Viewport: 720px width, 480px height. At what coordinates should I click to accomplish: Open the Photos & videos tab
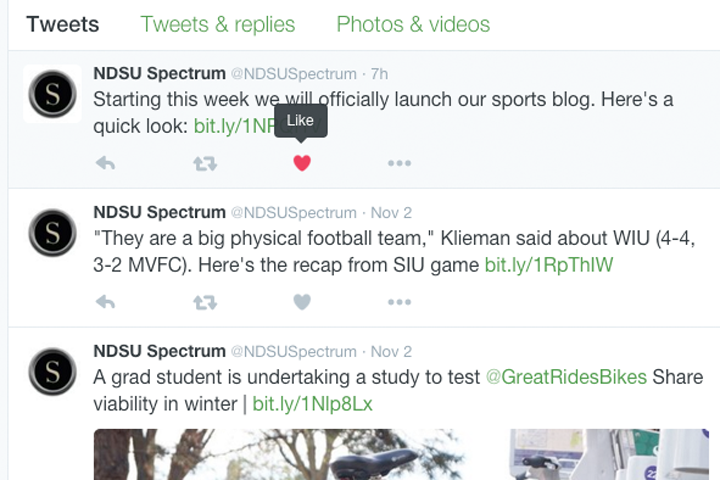413,24
